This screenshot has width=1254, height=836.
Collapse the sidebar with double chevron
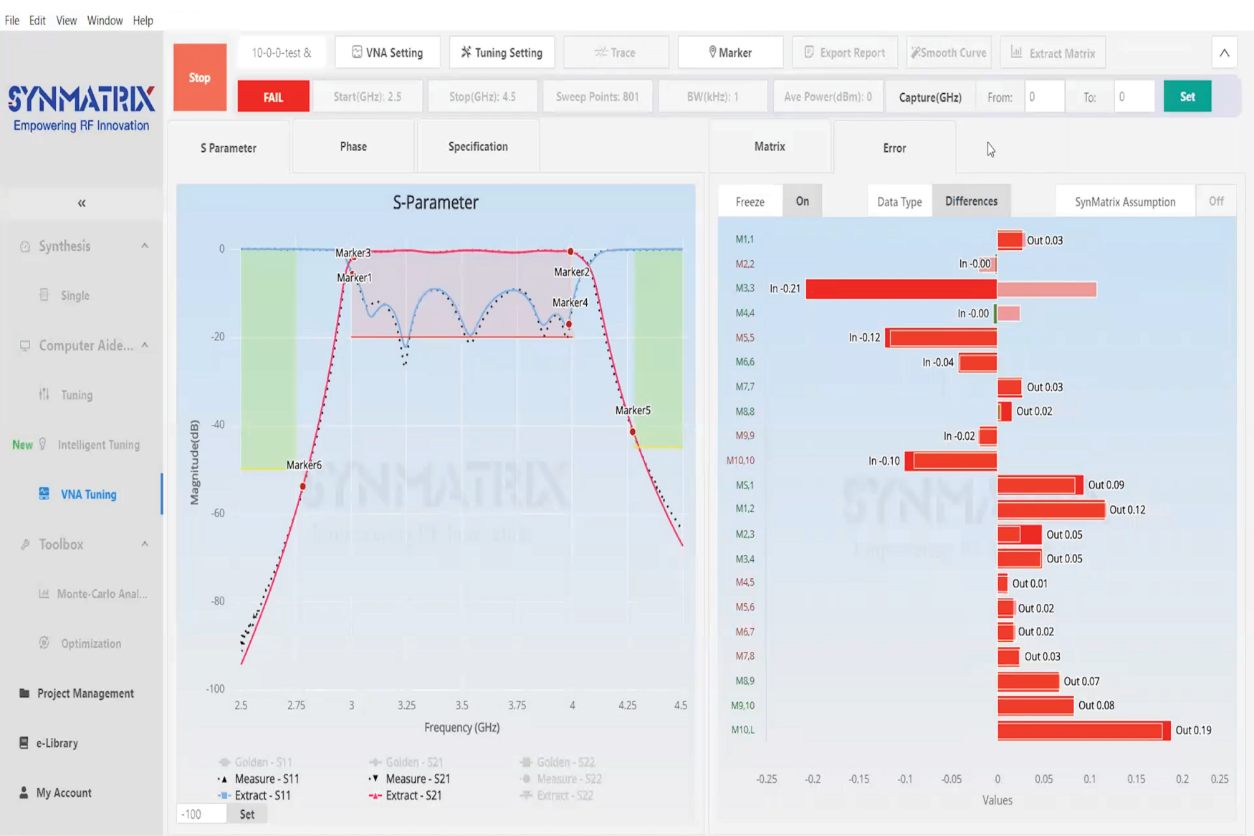82,203
